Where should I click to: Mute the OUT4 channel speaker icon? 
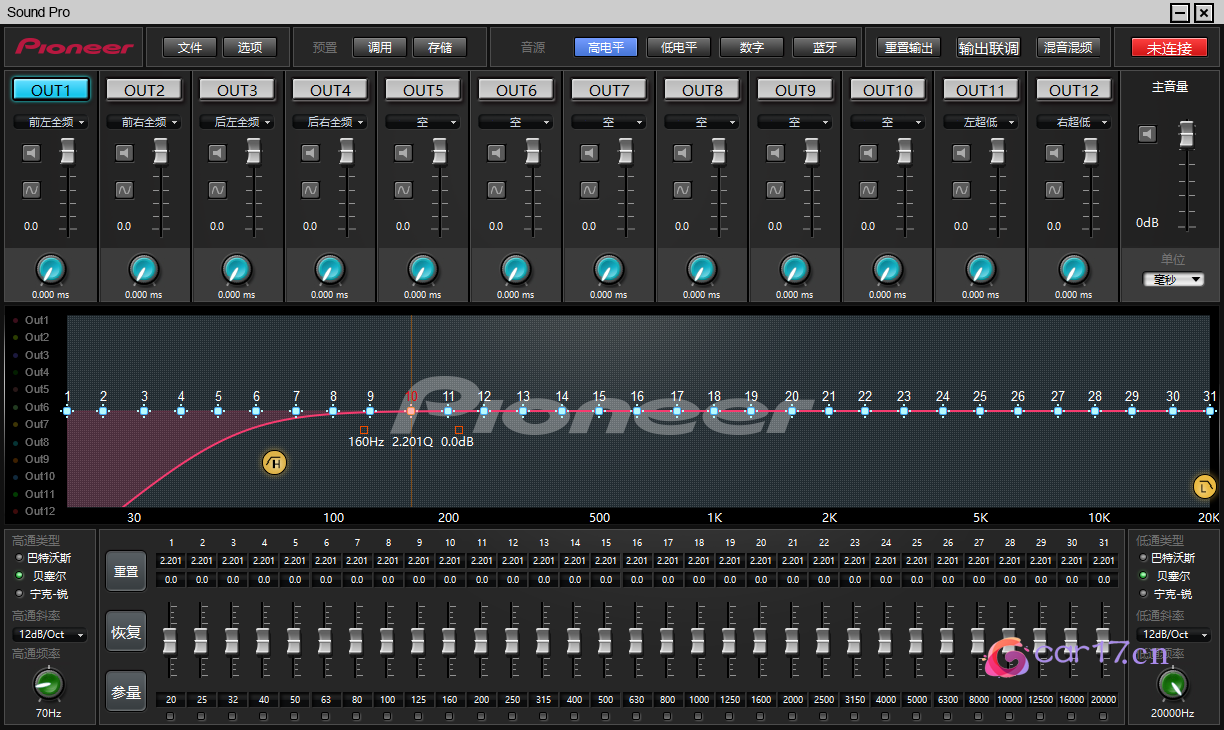310,153
